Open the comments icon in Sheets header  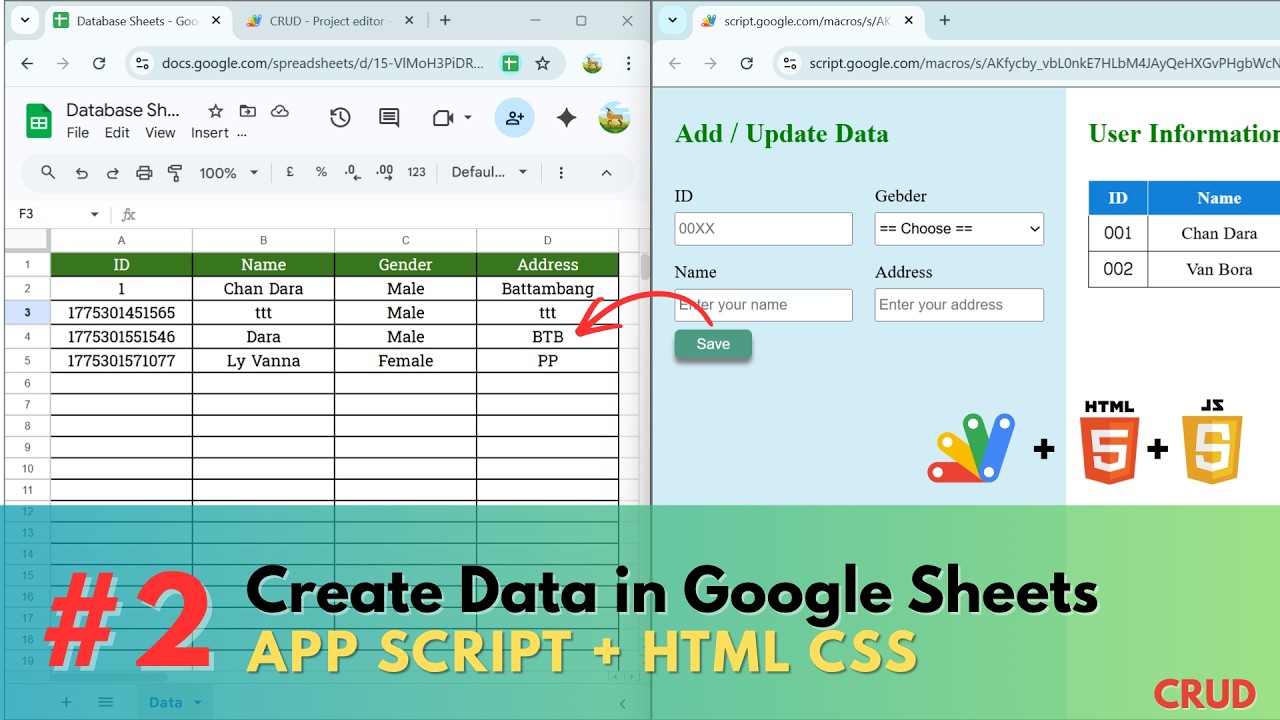point(389,118)
